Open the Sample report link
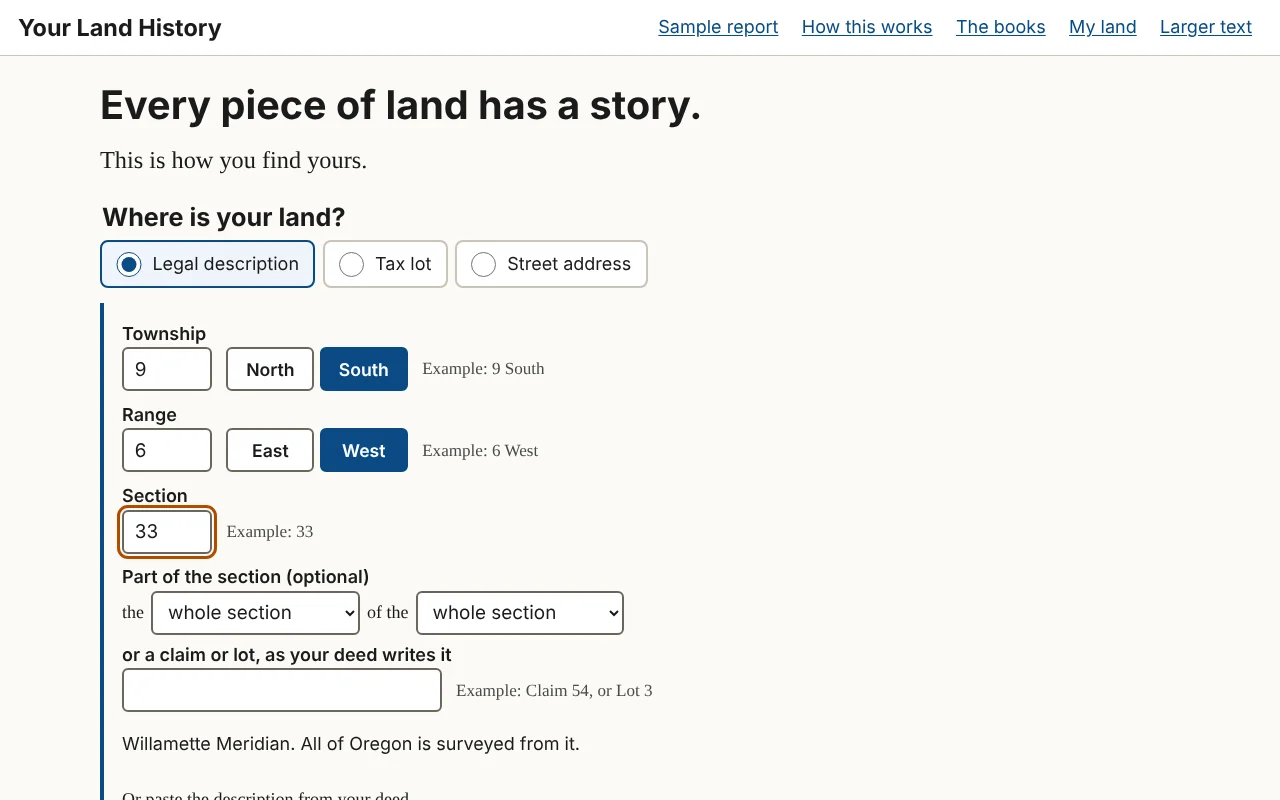 (718, 27)
